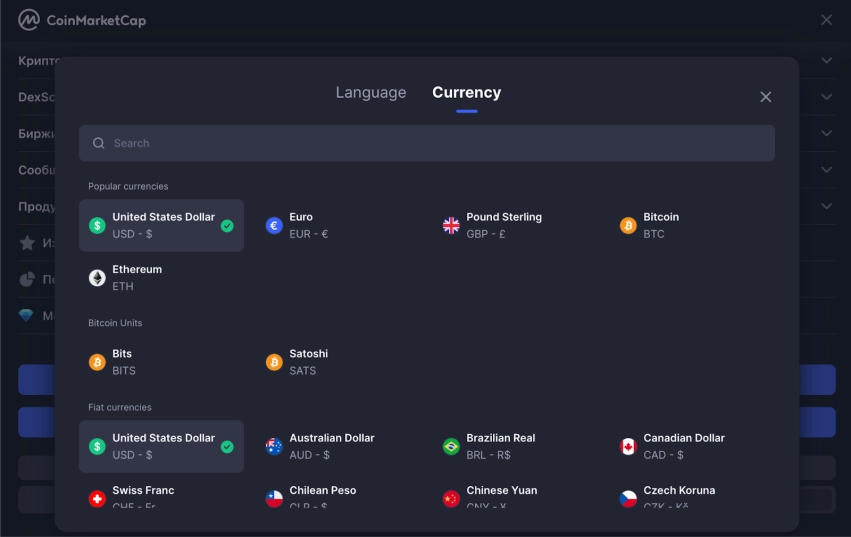Click the Canadian Dollar flag icon
The image size is (851, 537).
628,447
